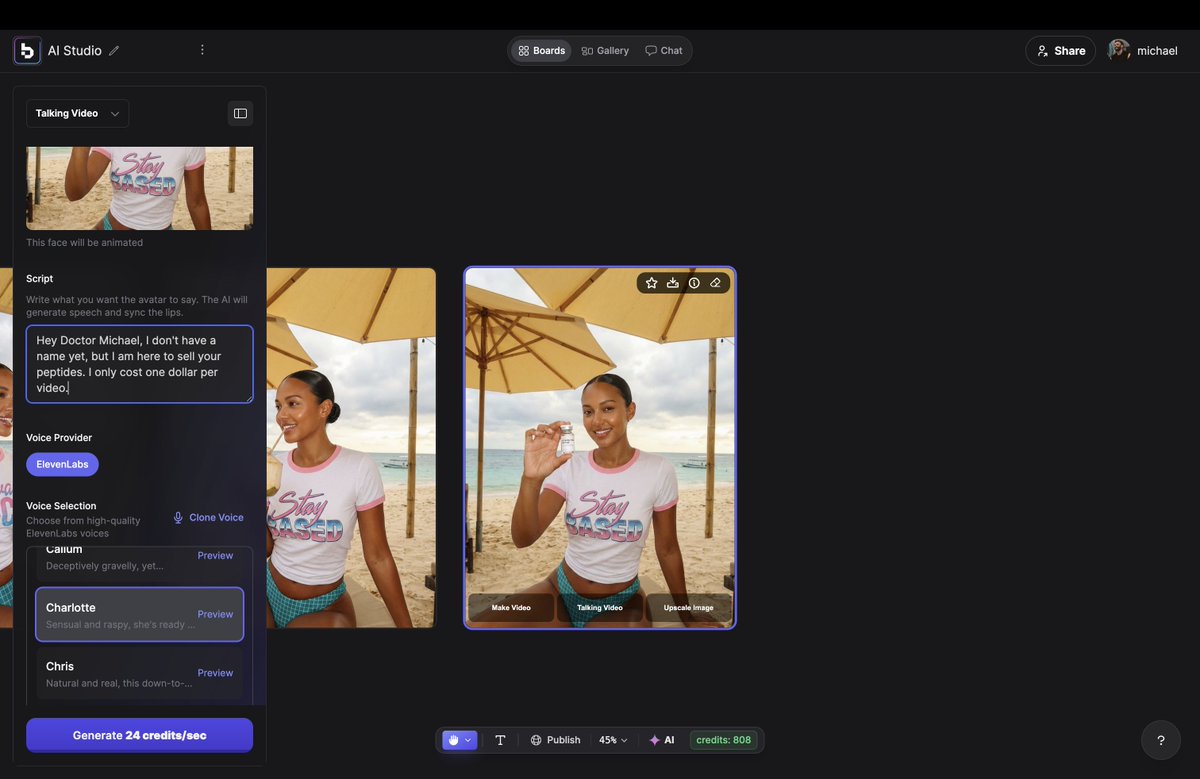
Task: Click Upscale Image on selected image
Action: [x=689, y=608]
